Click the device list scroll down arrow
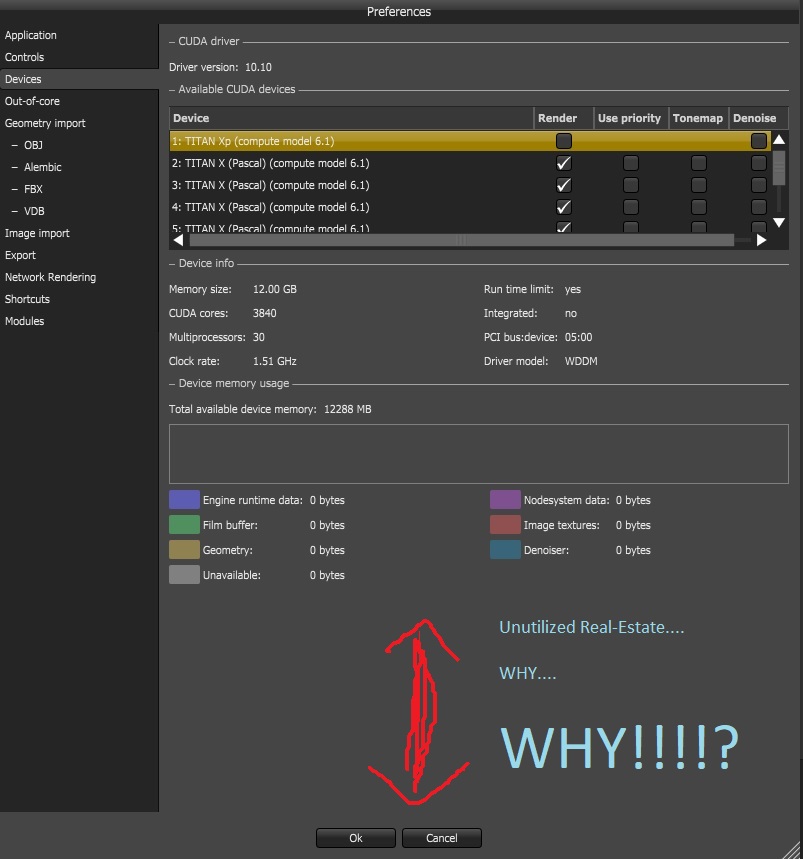Viewport: 803px width, 859px height. click(x=779, y=222)
